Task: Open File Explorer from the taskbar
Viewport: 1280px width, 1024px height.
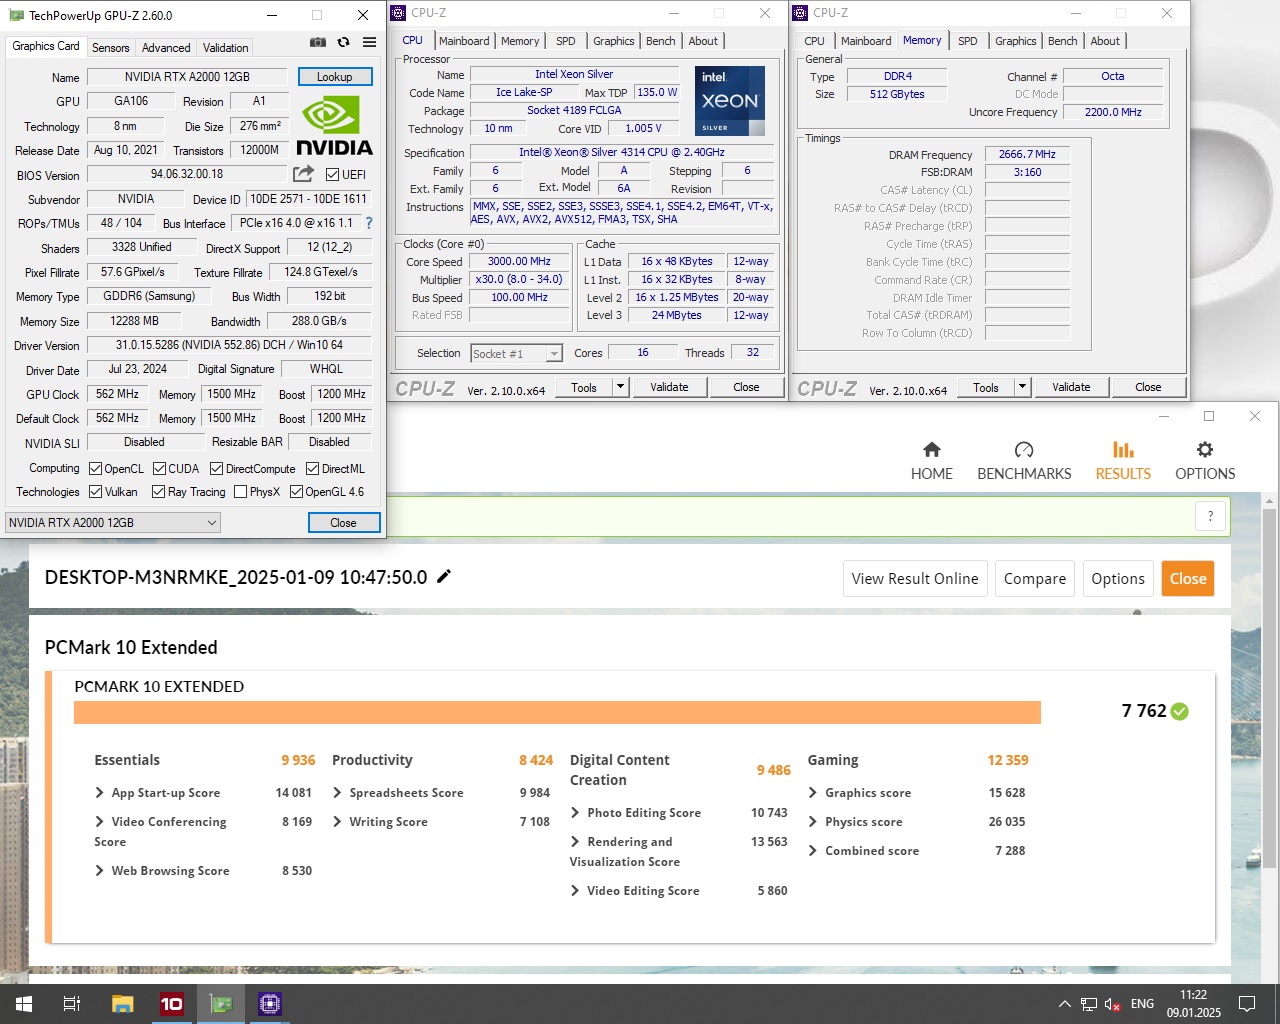Action: click(x=122, y=1003)
